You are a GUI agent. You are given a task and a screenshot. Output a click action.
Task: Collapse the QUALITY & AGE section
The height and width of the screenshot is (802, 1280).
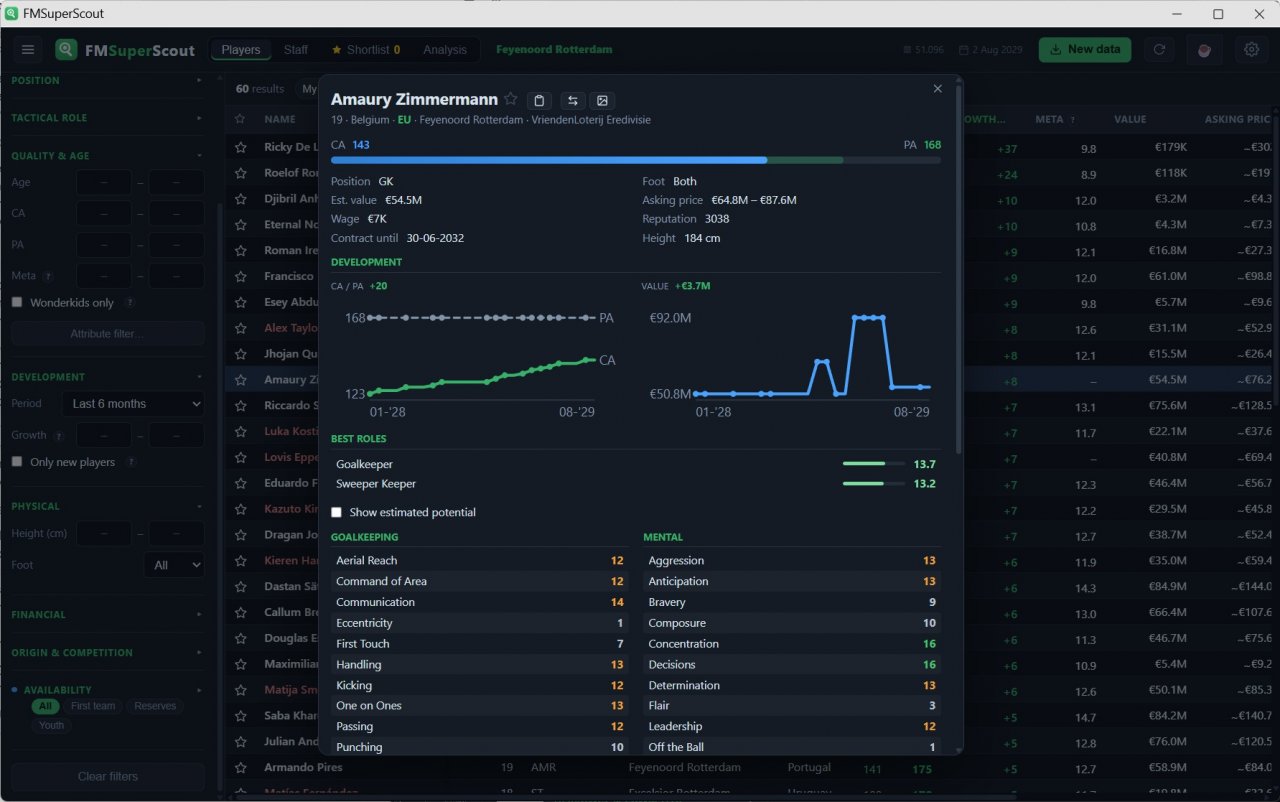106,156
